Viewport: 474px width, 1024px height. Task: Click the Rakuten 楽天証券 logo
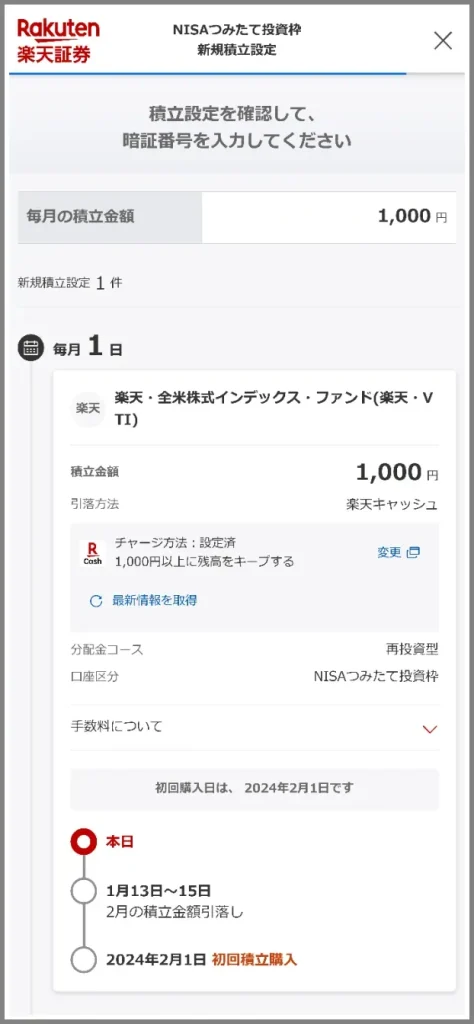(x=58, y=40)
